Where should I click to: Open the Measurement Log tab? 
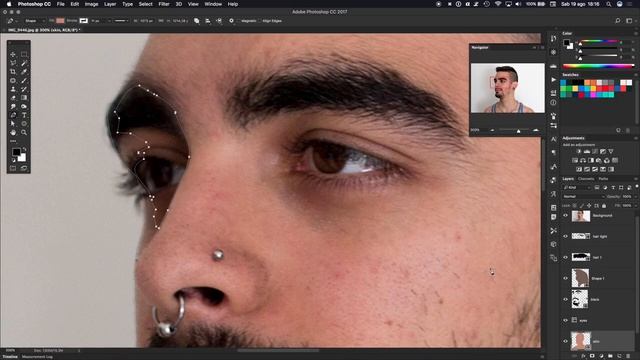coord(37,357)
